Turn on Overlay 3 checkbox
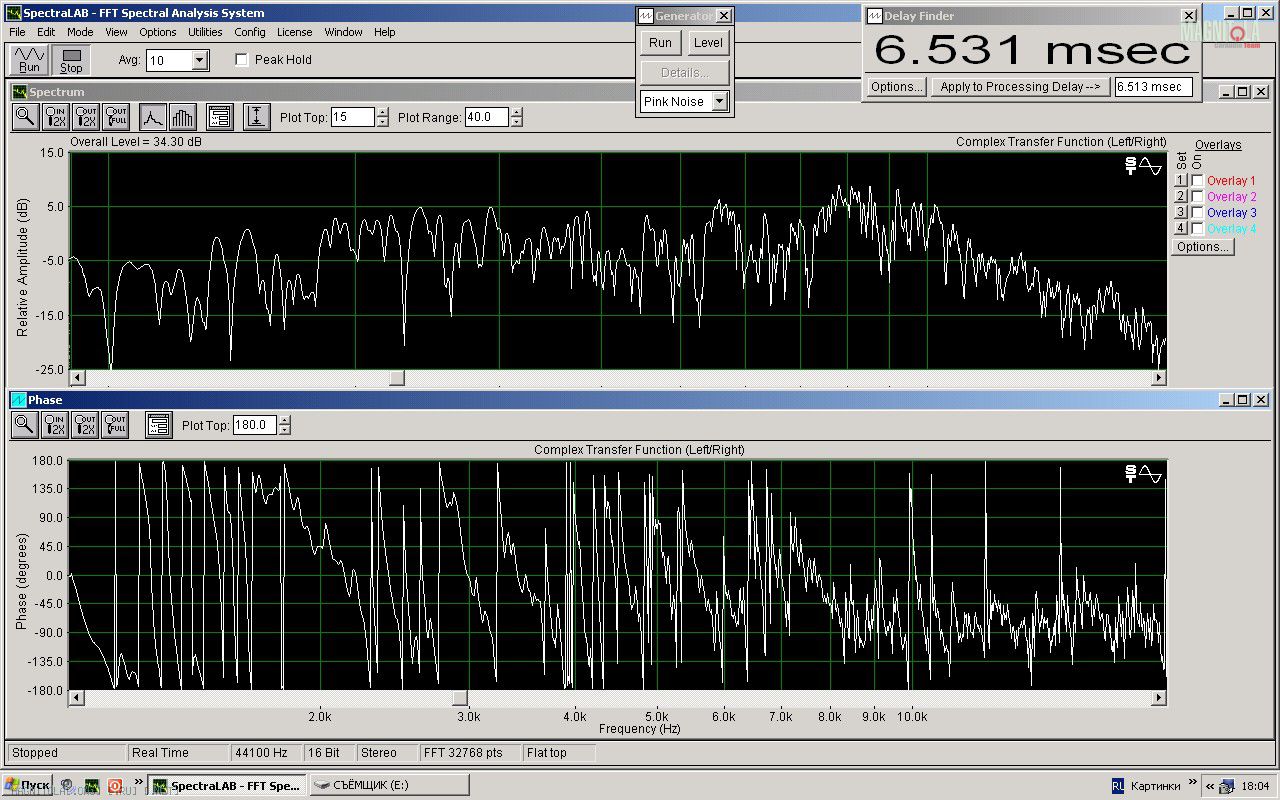Viewport: 1280px width, 800px height. pyautogui.click(x=1197, y=213)
